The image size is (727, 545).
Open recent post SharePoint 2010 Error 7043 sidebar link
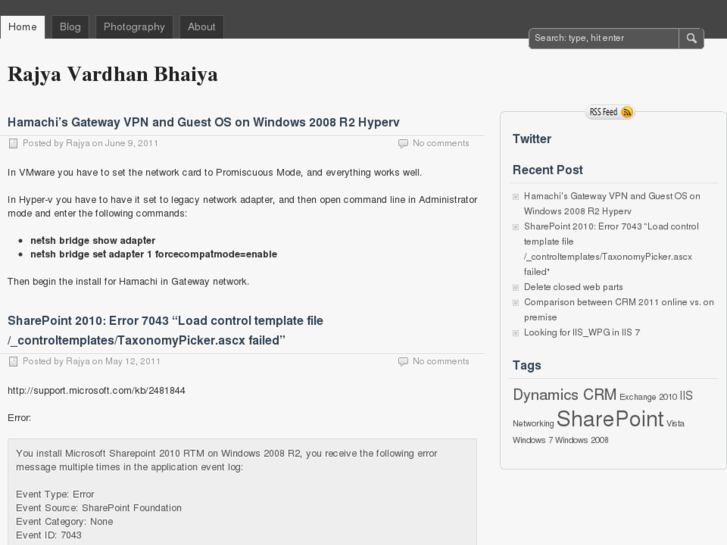(611, 249)
